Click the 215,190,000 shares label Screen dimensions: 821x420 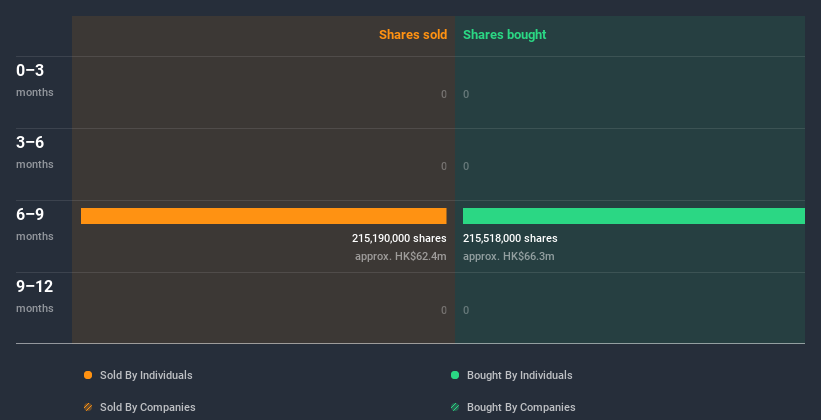pyautogui.click(x=399, y=238)
